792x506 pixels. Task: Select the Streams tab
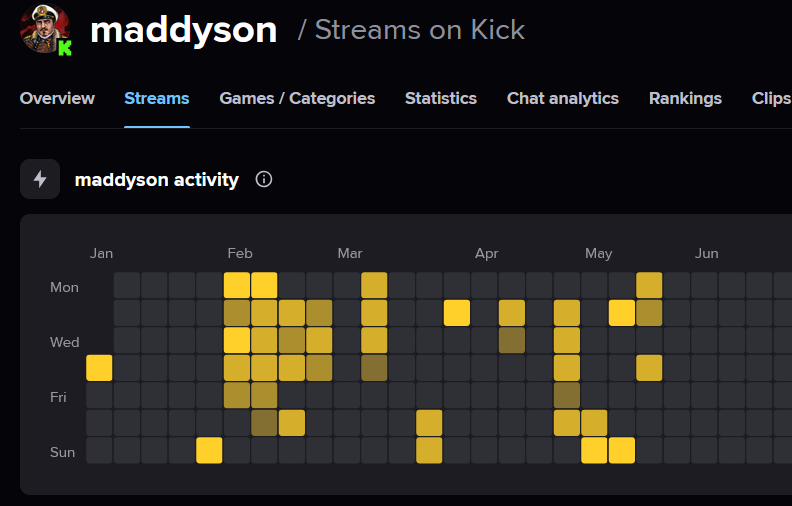pos(157,98)
